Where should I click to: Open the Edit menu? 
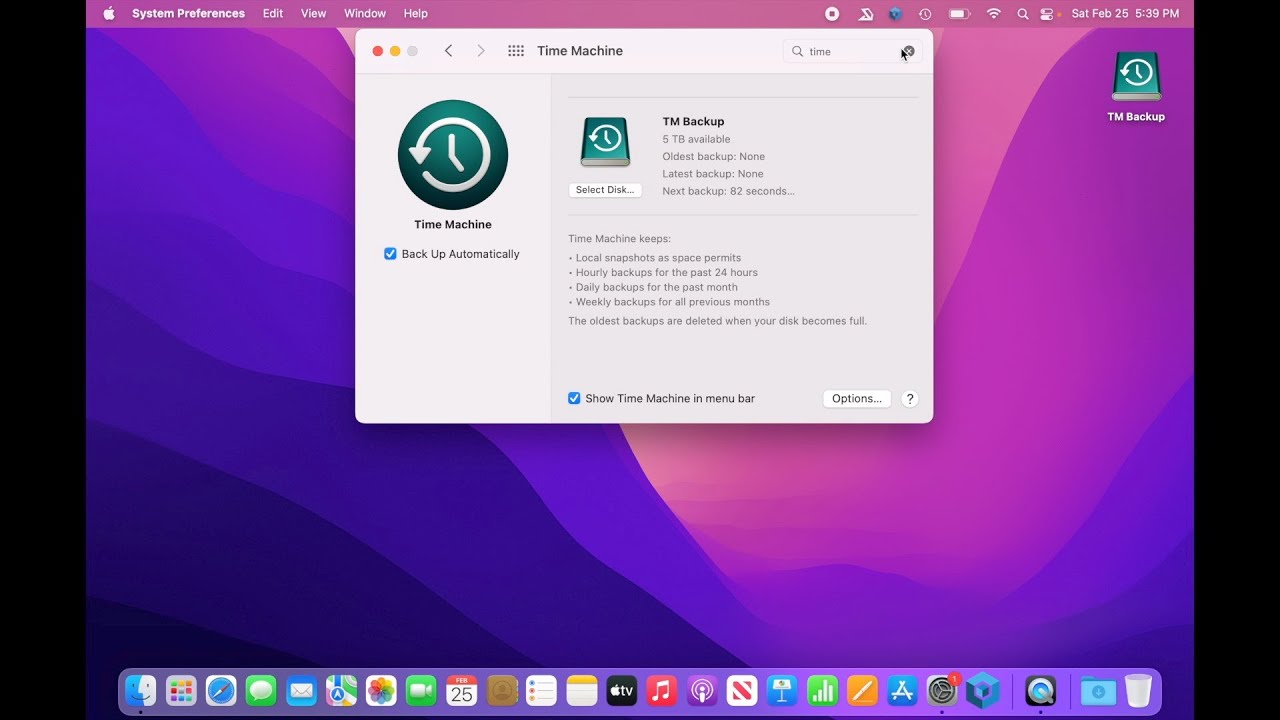click(x=273, y=13)
